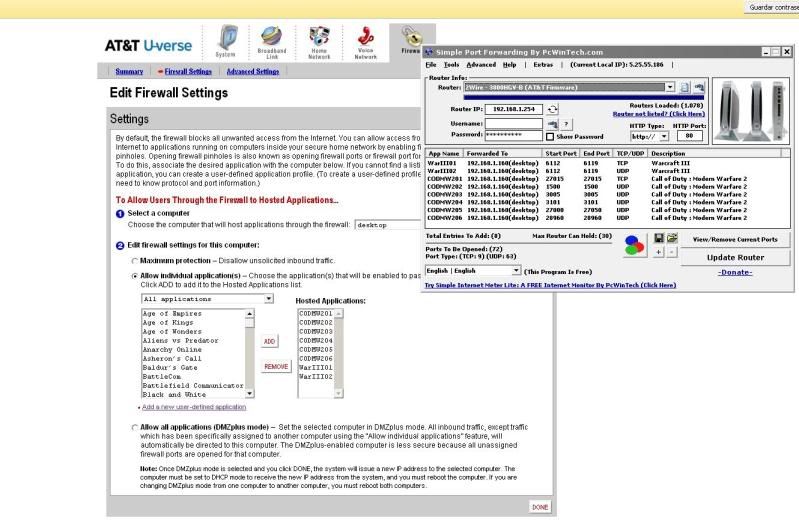Select Allow individual application(s) radio button
799x524 pixels.
pos(135,276)
